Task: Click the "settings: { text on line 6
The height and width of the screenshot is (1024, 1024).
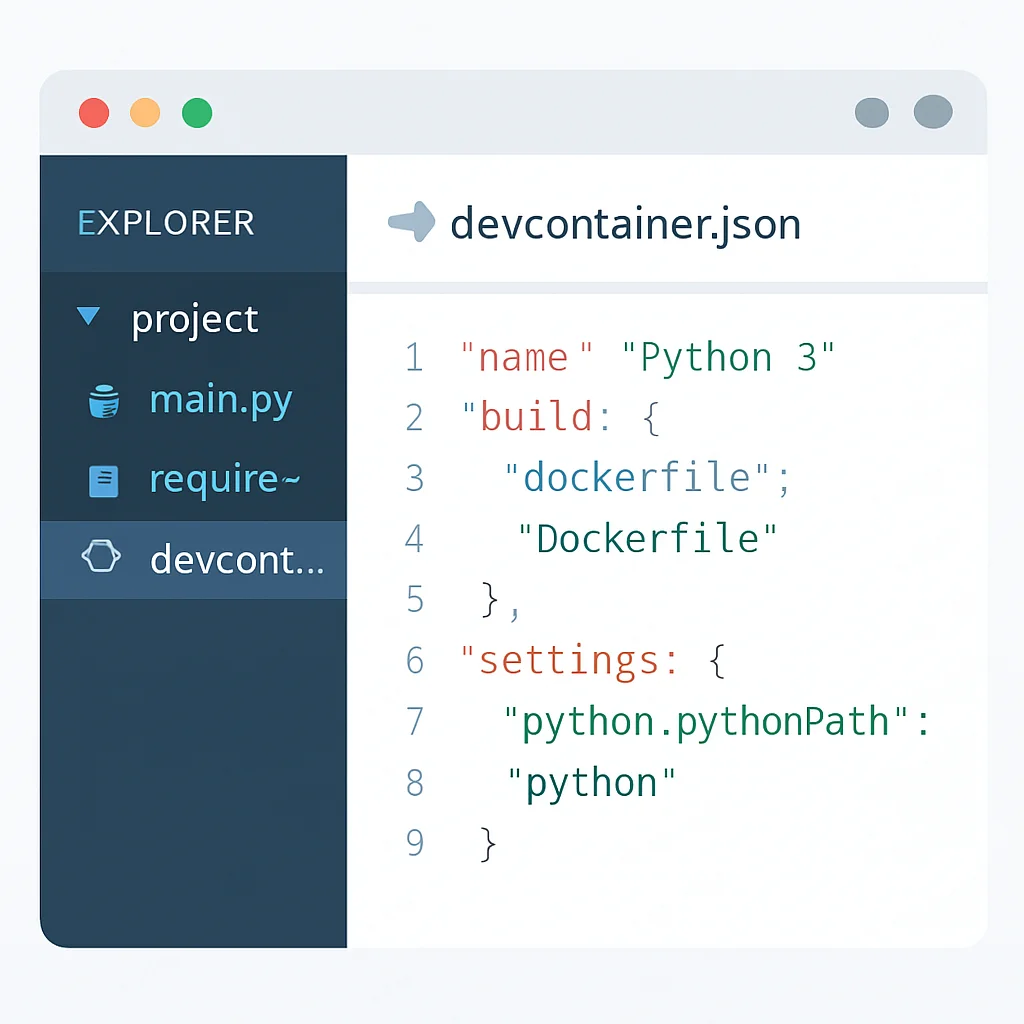Action: pyautogui.click(x=592, y=661)
